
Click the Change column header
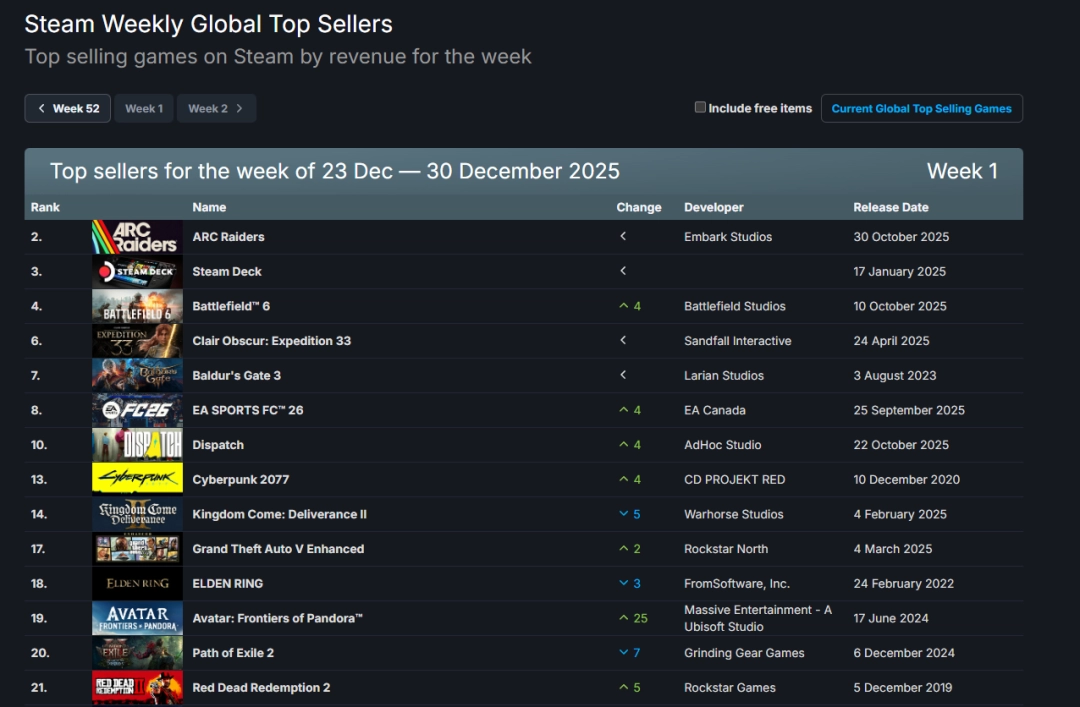[639, 207]
